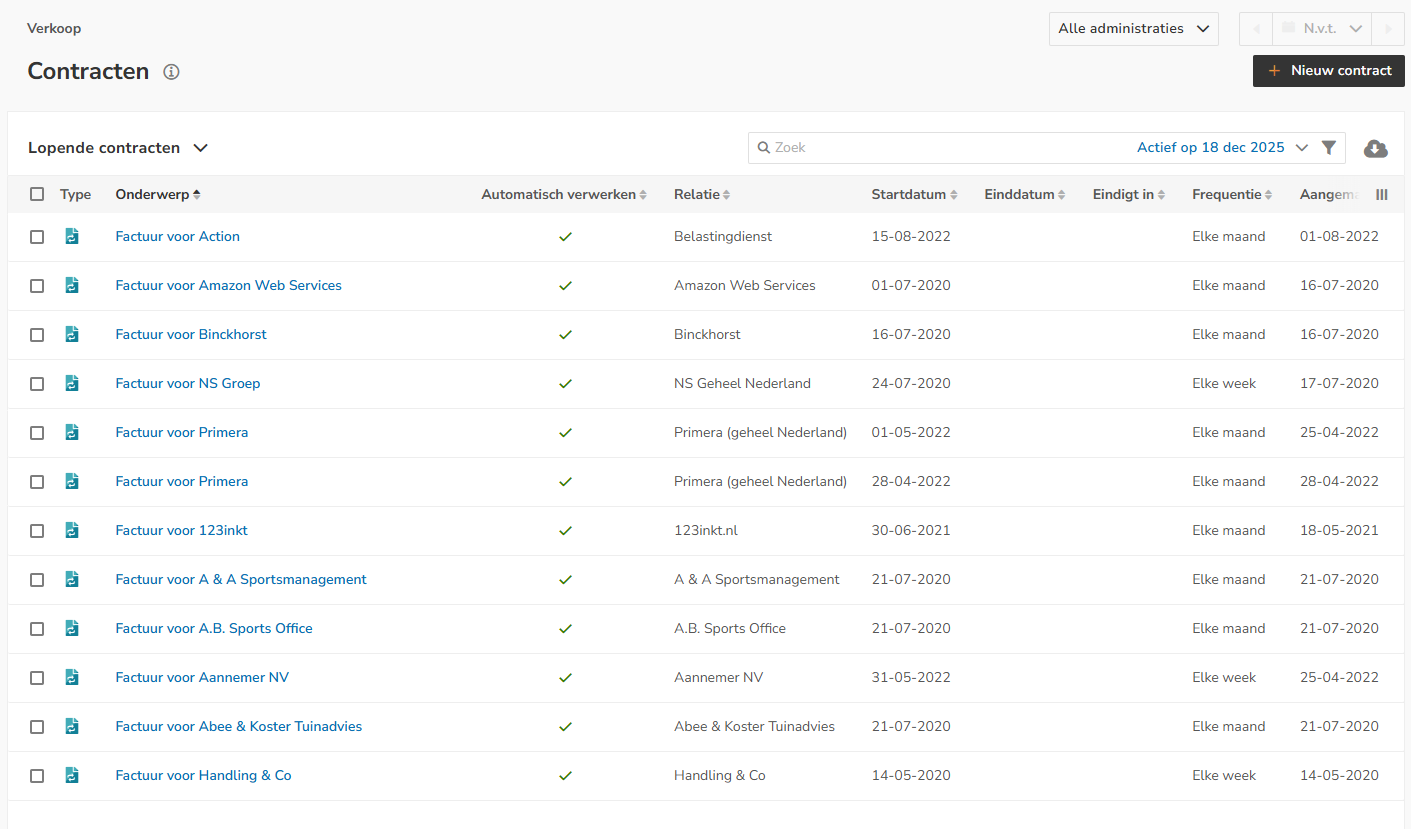Expand the Lopende contracten view selector

118,148
